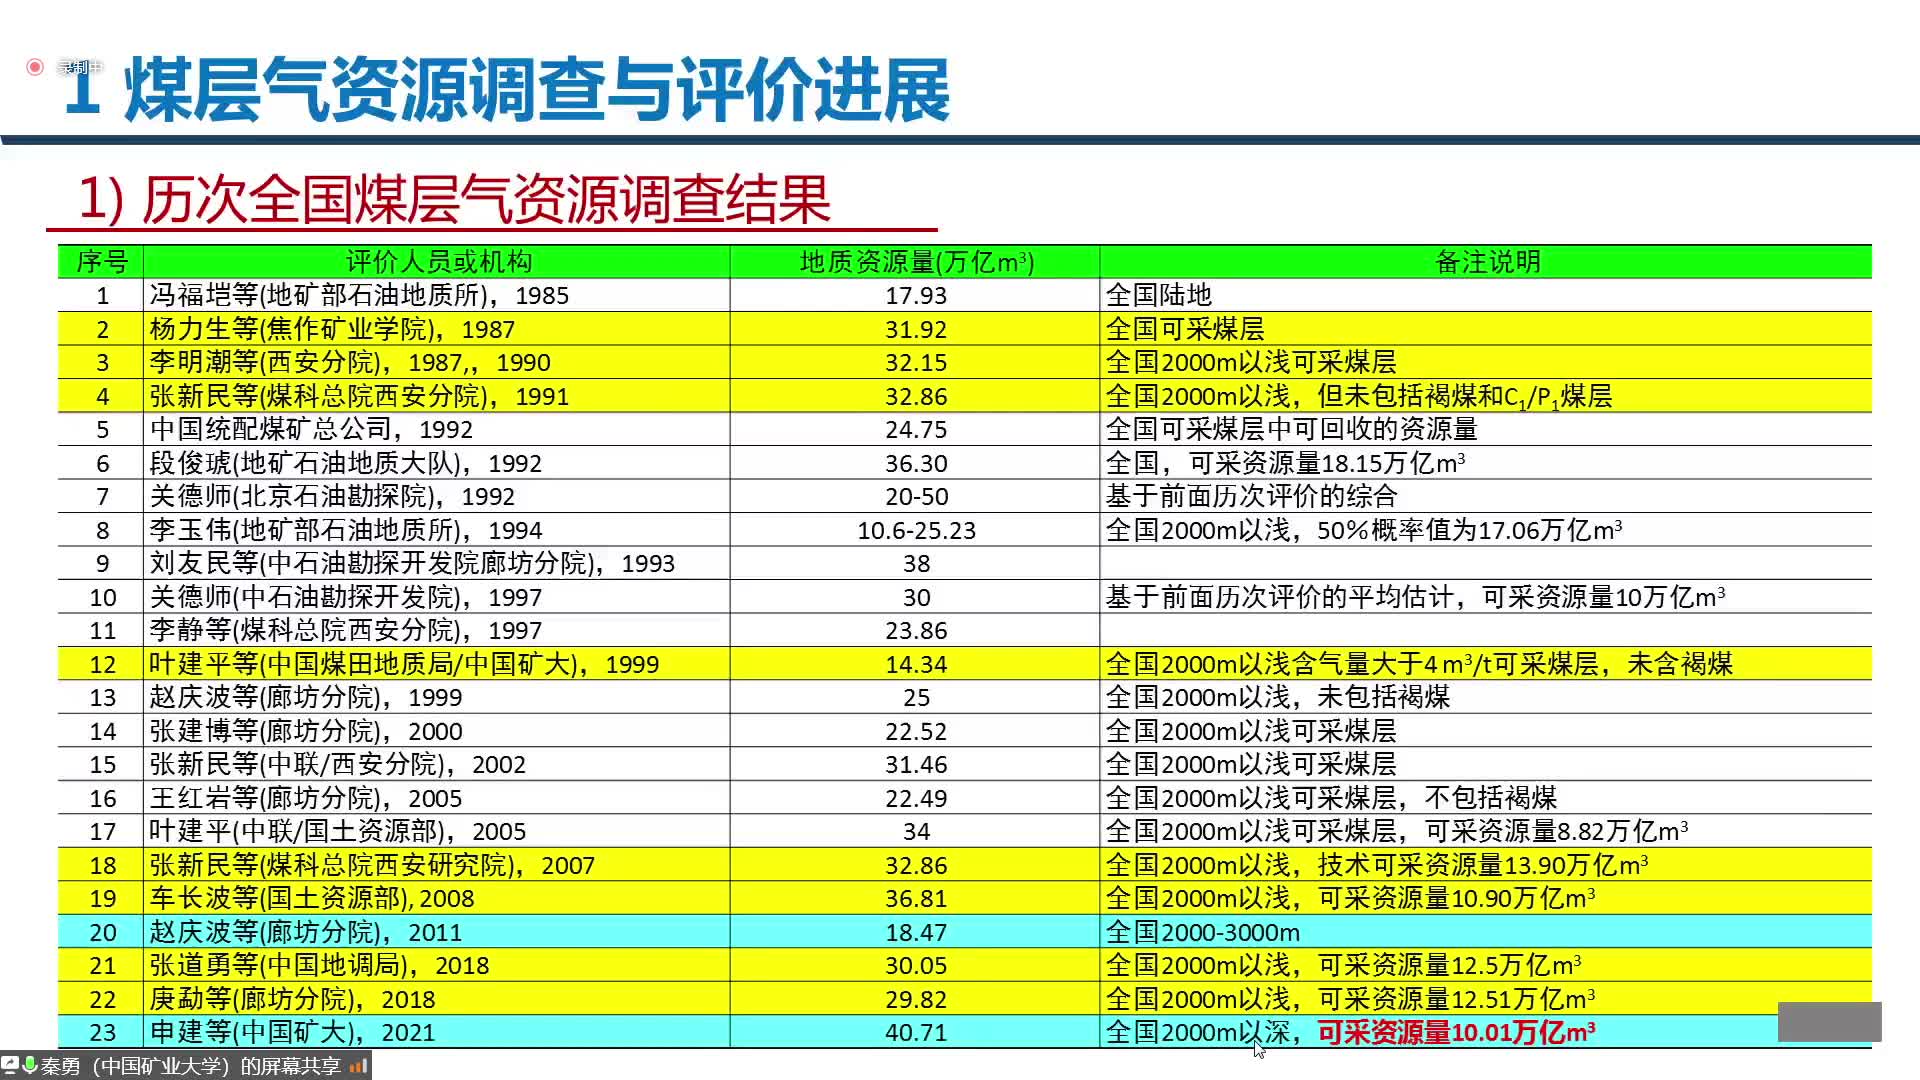Click the red recording indicator icon
The image size is (1920, 1080).
pyautogui.click(x=35, y=67)
